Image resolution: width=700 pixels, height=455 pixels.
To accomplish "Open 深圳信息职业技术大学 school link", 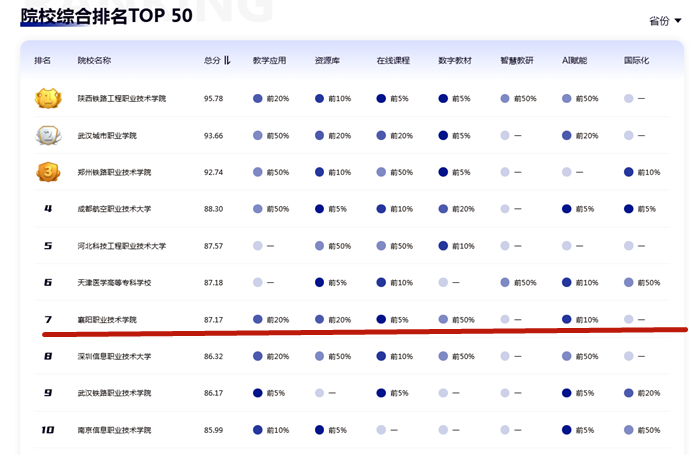I will coord(114,356).
